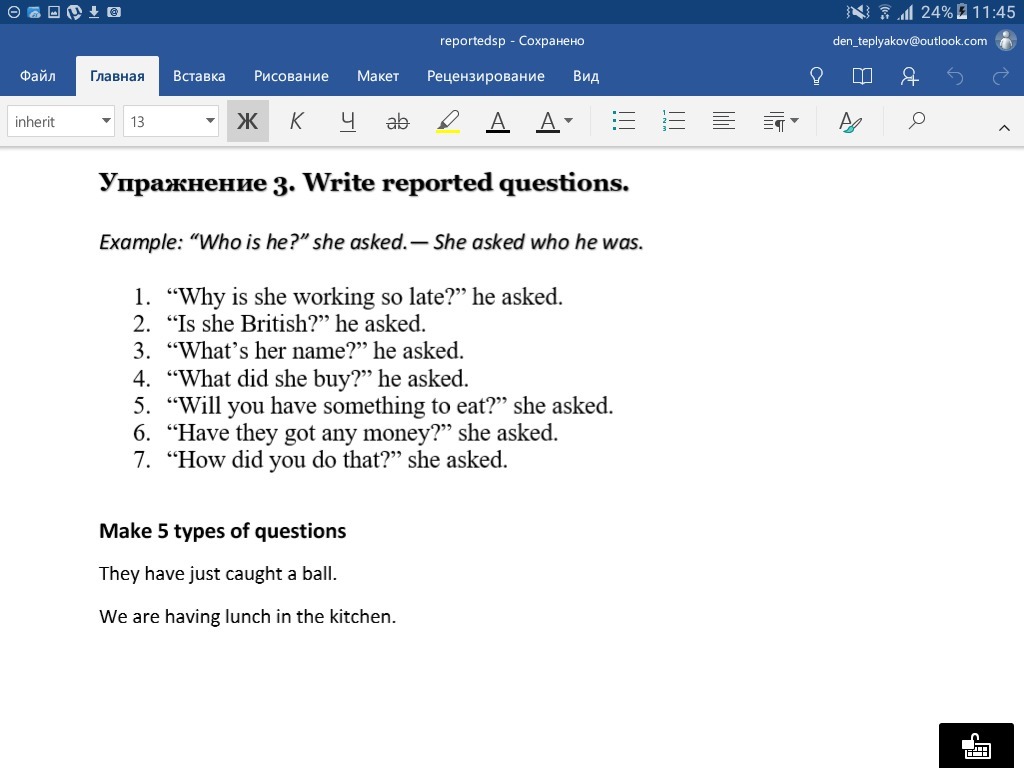
Task: Apply strikethrough formatting
Action: click(397, 122)
